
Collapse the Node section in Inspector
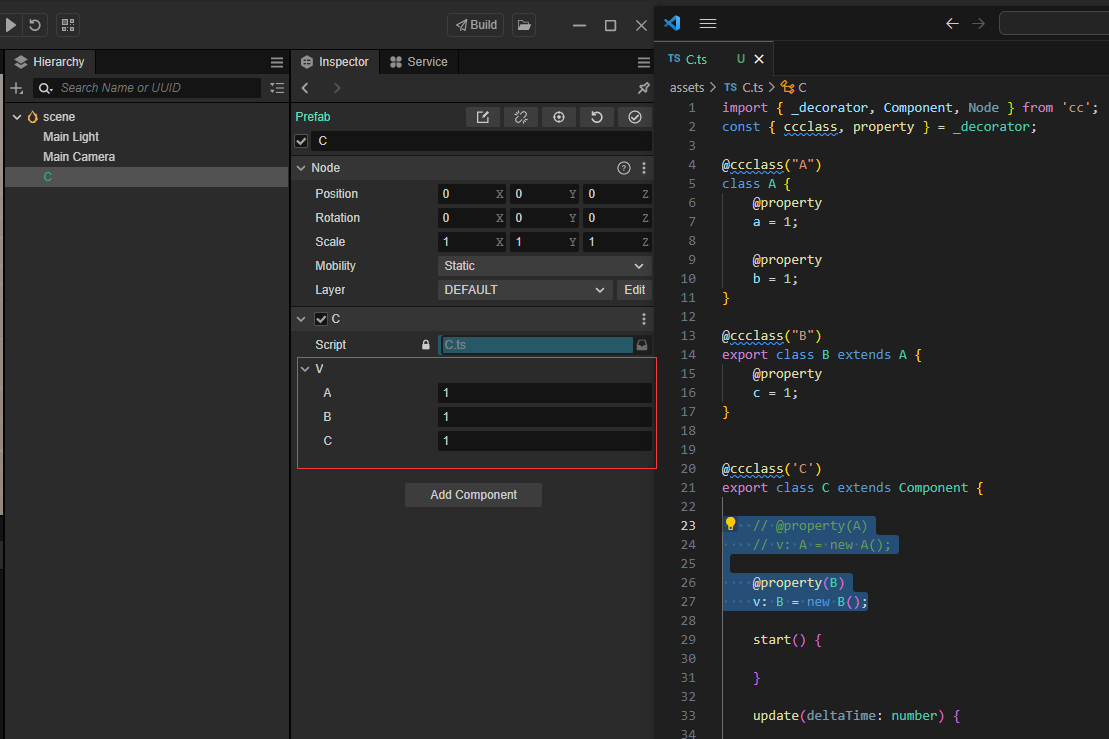click(301, 168)
